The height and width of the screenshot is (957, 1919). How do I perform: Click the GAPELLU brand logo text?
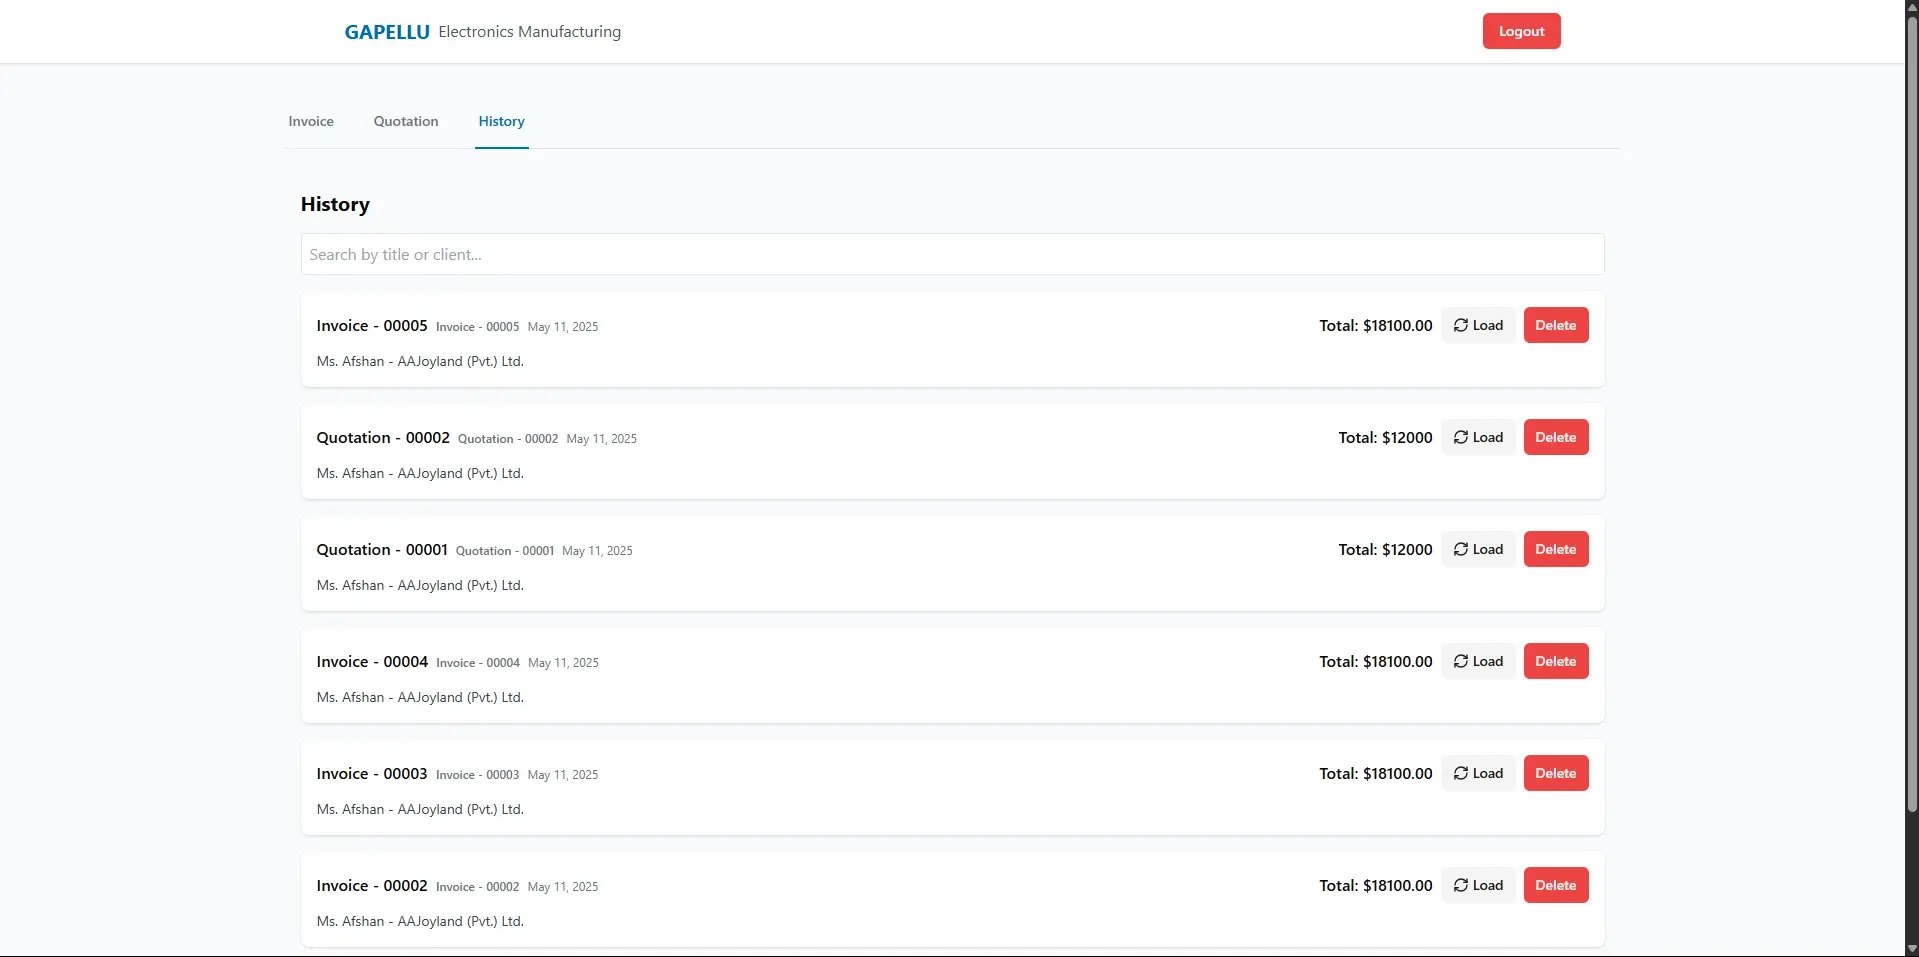[387, 32]
